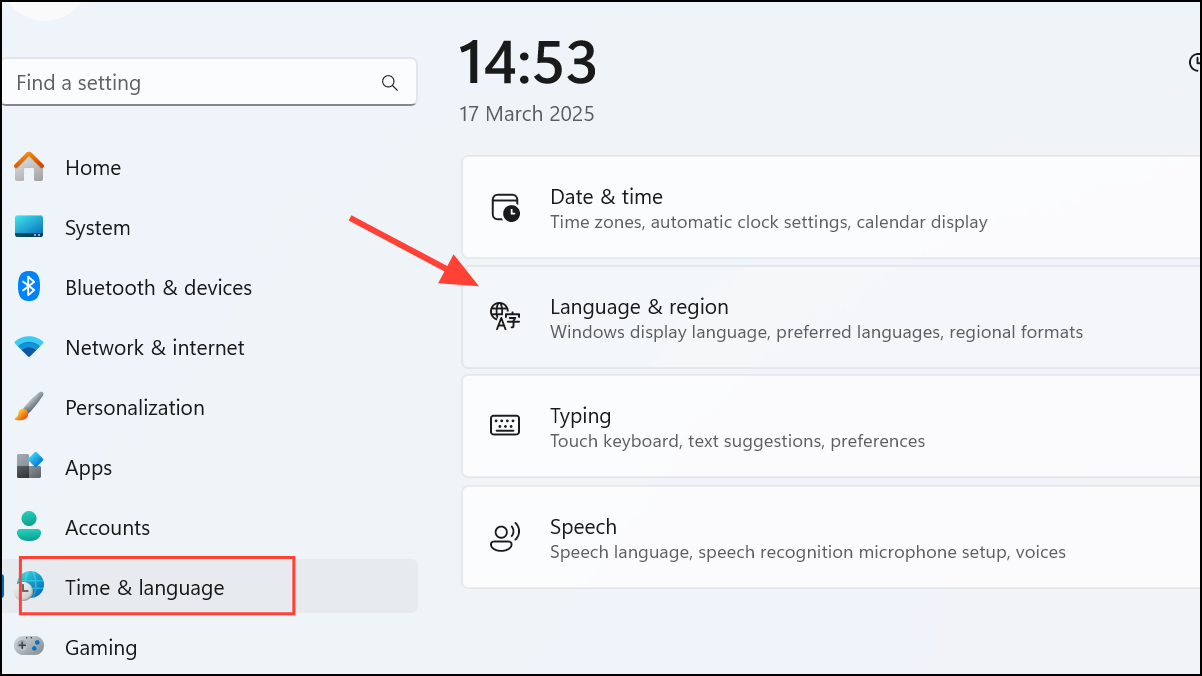Viewport: 1202px width, 676px height.
Task: Click the Apps icon in sidebar
Action: (29, 467)
